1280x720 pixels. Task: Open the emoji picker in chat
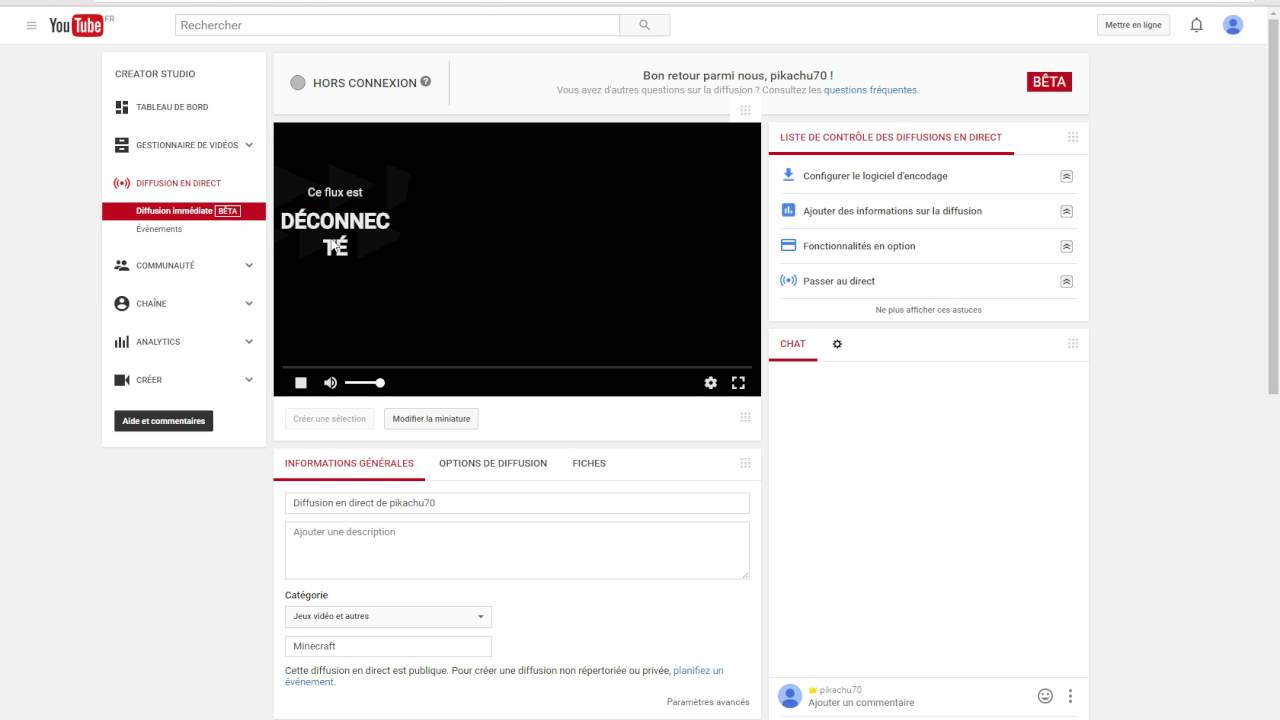pos(1045,696)
